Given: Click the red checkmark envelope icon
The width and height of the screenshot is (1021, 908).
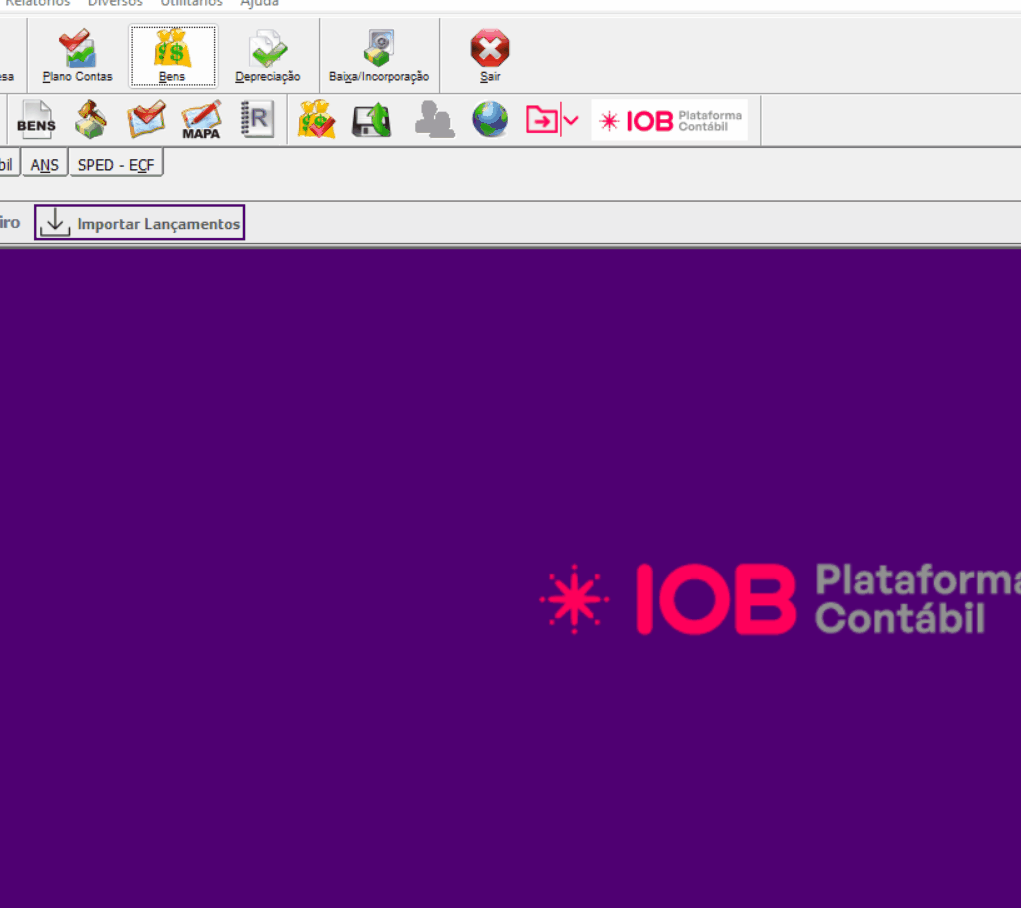Looking at the screenshot, I should (146, 121).
